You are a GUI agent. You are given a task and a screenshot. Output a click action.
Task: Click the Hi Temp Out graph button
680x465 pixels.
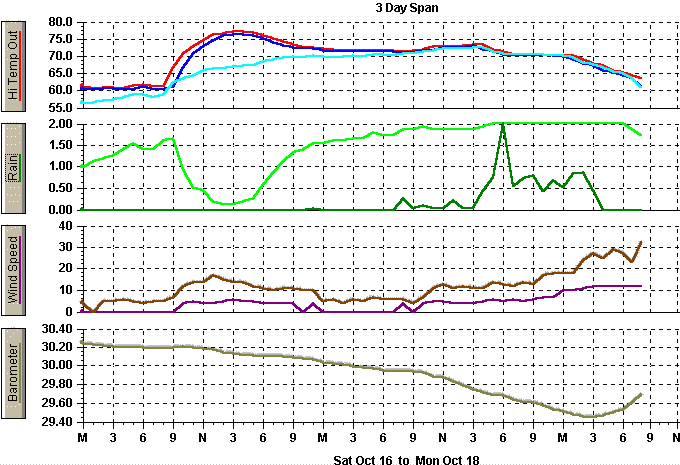tap(13, 66)
